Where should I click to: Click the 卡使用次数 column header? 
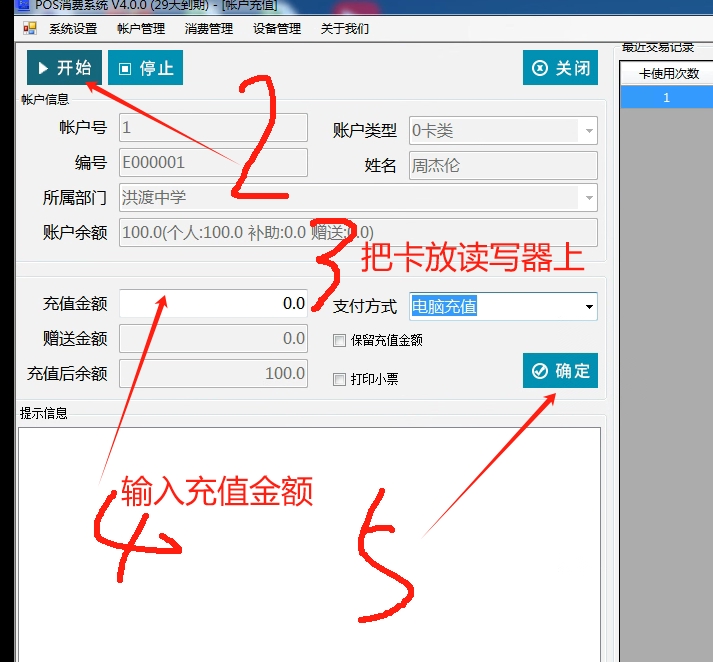click(666, 74)
